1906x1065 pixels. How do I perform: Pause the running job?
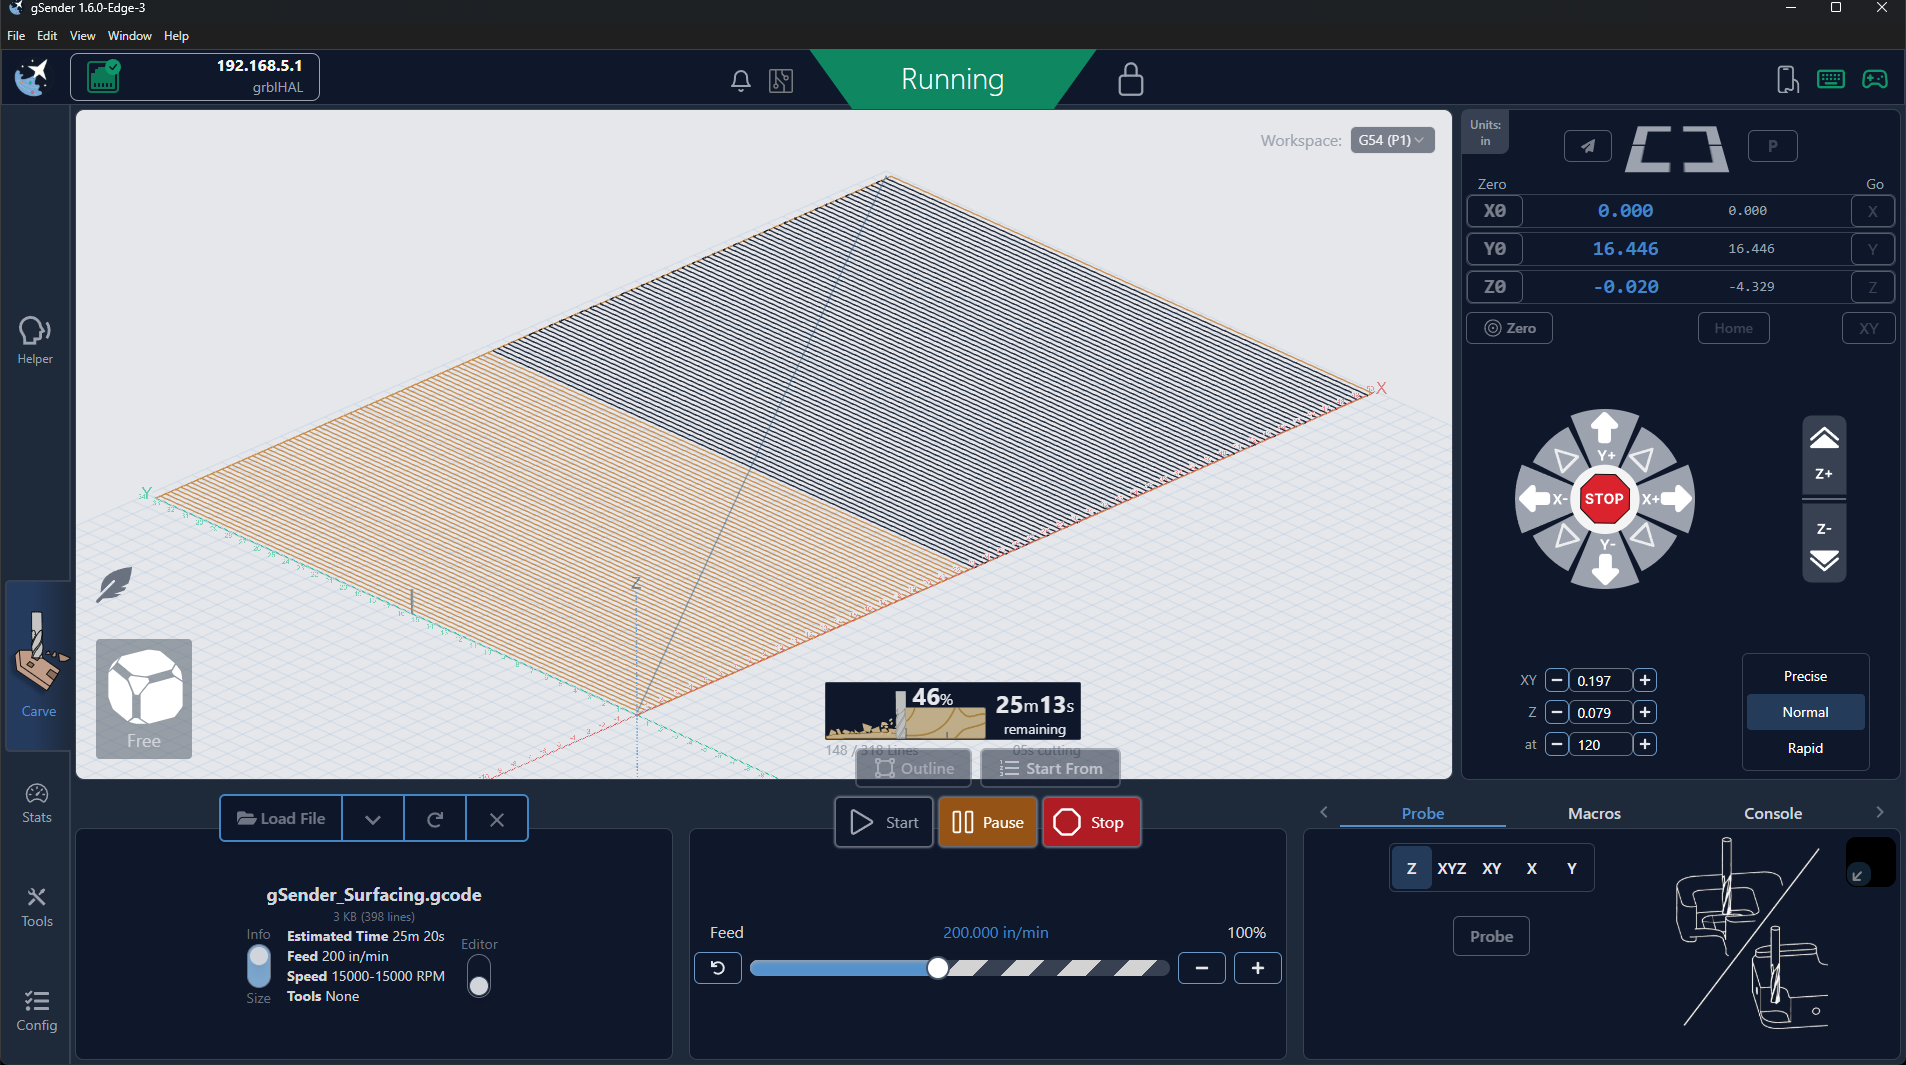[x=987, y=822]
